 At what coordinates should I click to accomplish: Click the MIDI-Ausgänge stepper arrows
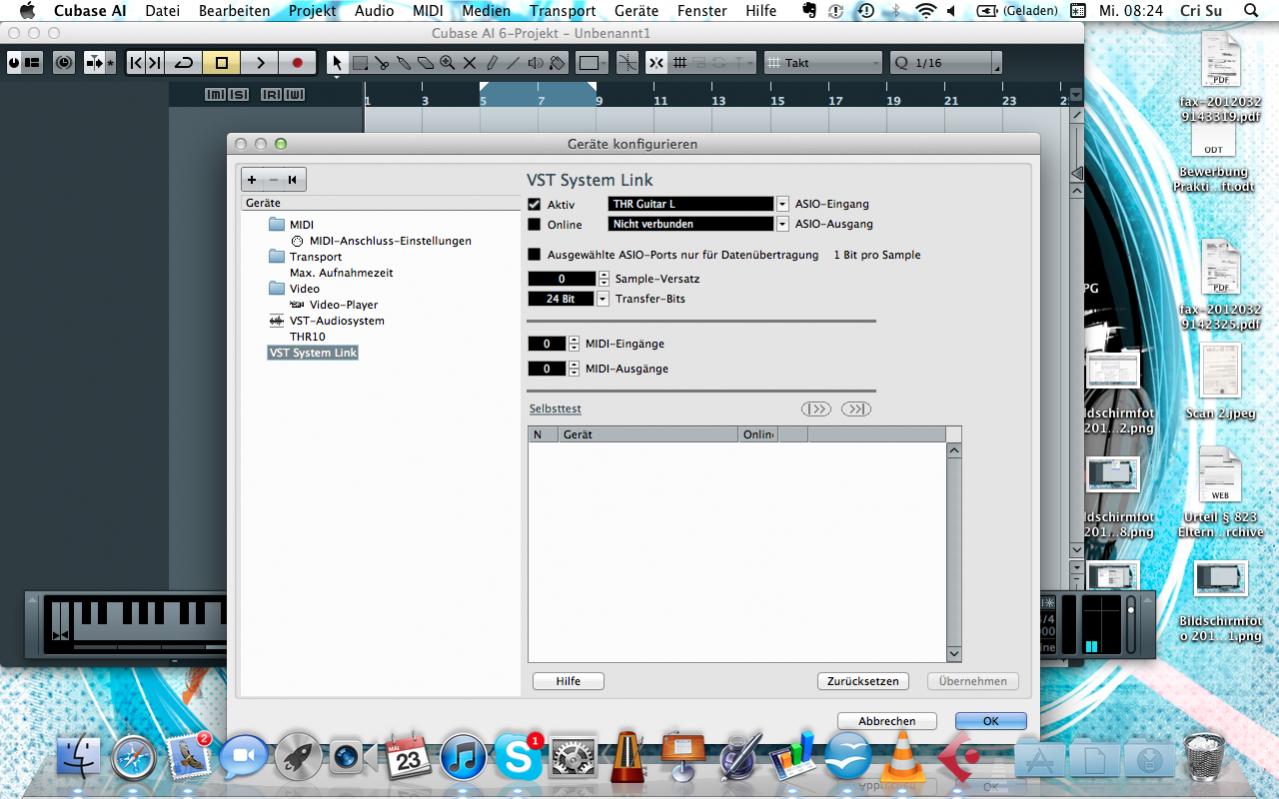(x=574, y=369)
